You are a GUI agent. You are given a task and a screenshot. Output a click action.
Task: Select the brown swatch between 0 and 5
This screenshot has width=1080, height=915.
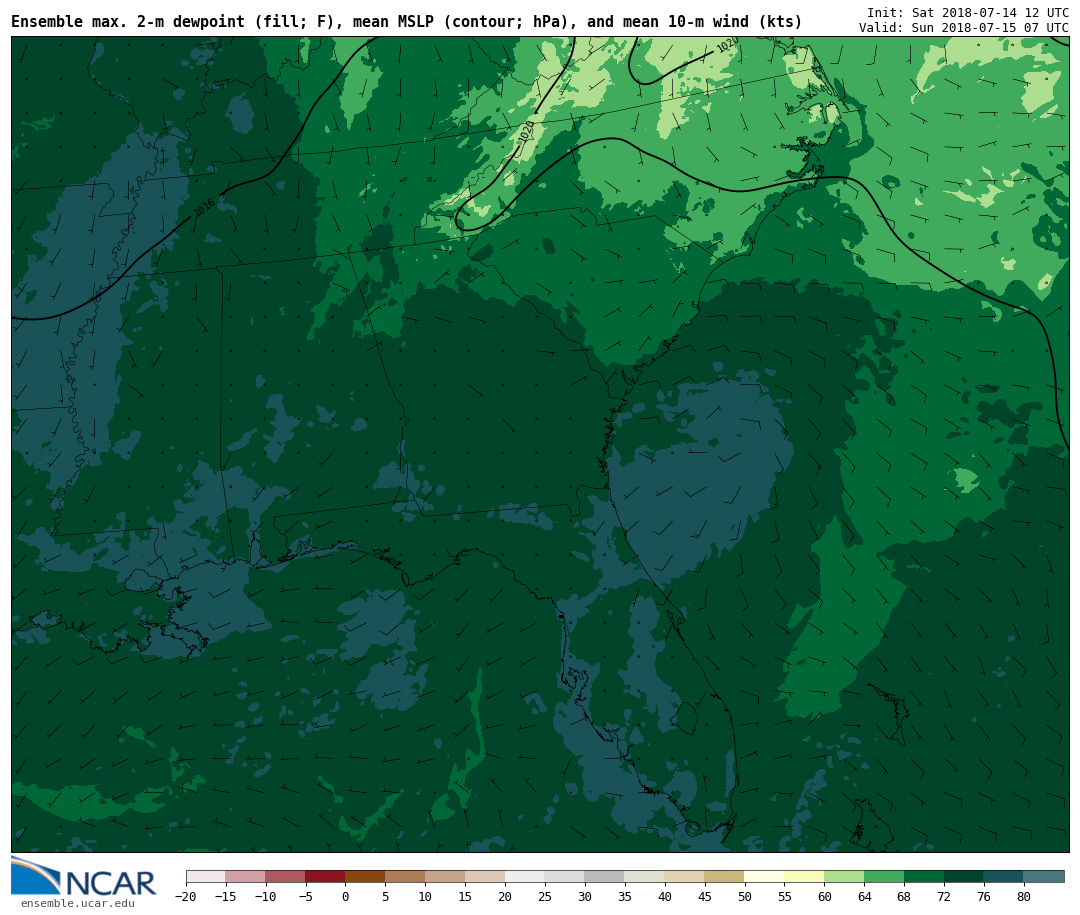pos(365,876)
